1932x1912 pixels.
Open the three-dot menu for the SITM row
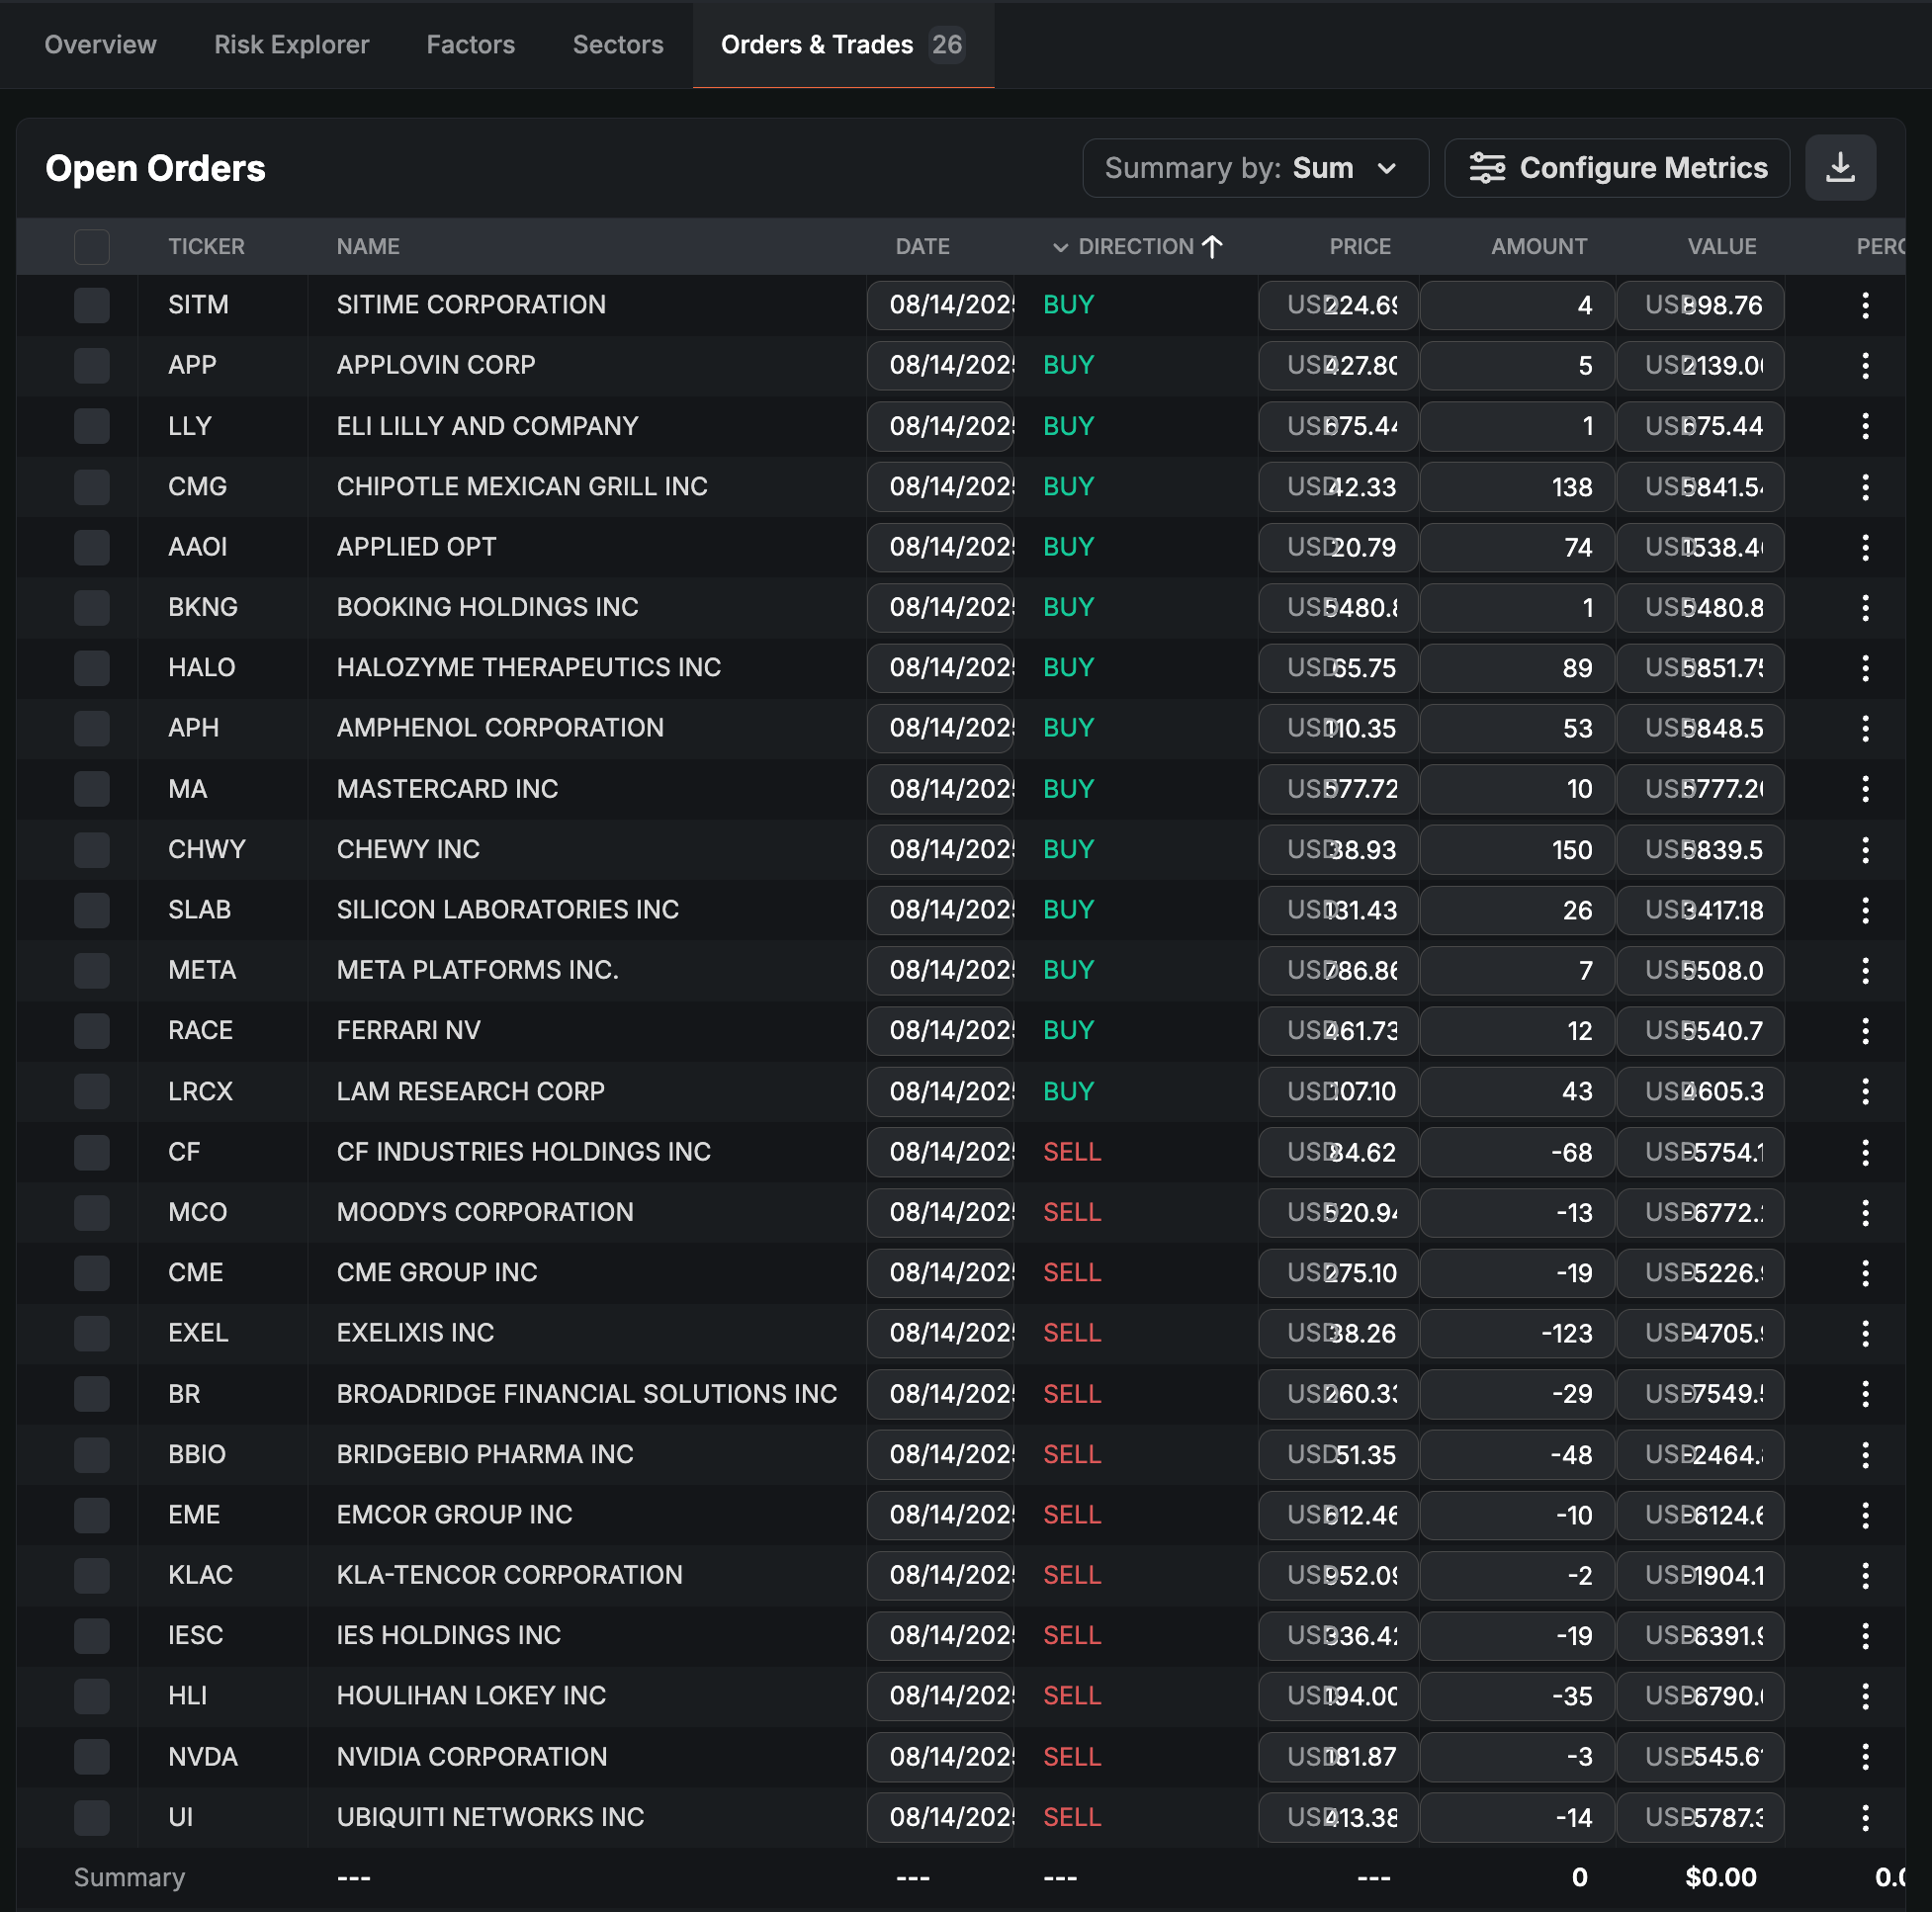(1864, 305)
